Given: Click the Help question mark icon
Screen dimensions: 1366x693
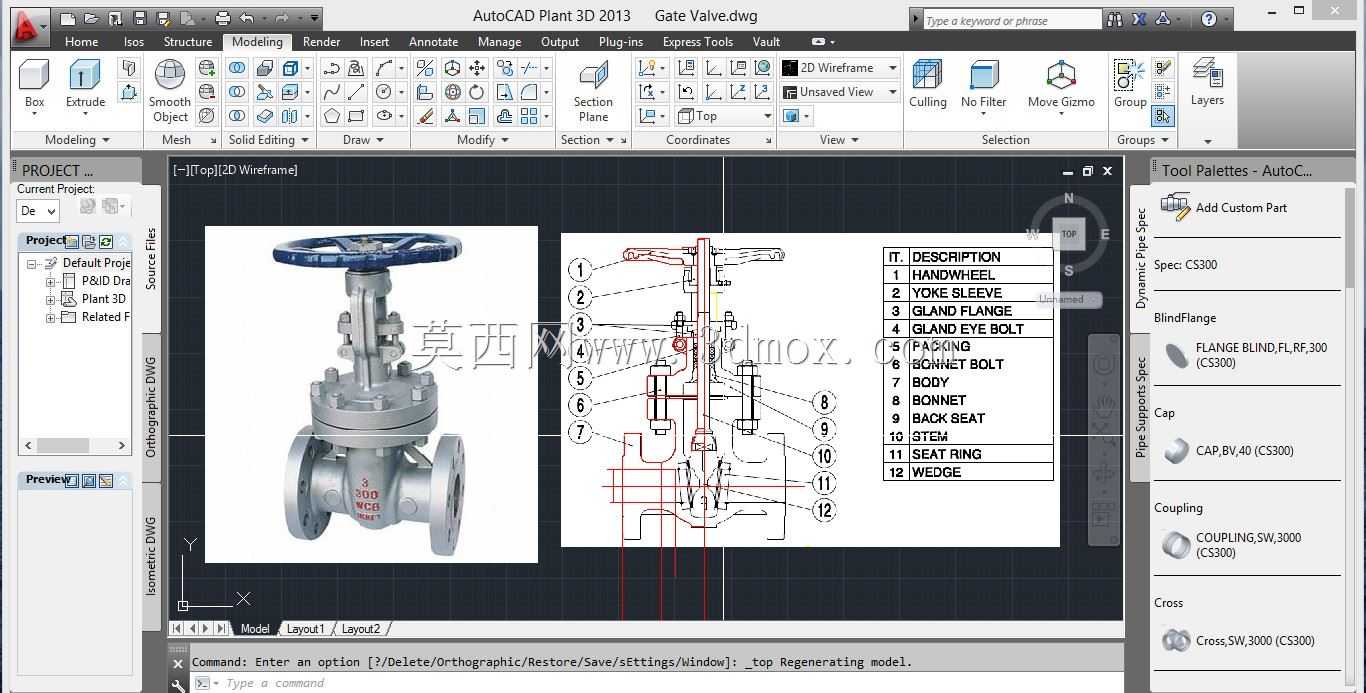Looking at the screenshot, I should (x=1209, y=19).
